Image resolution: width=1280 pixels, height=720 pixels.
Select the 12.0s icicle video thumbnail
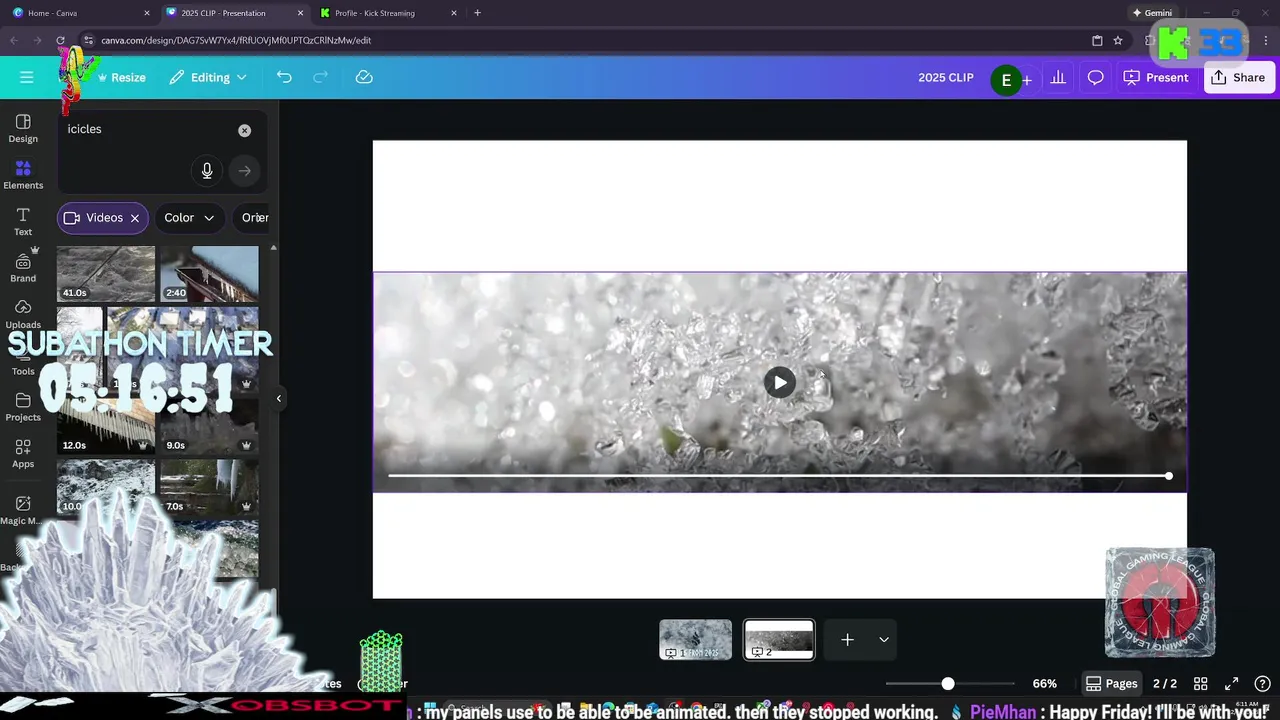(x=106, y=427)
